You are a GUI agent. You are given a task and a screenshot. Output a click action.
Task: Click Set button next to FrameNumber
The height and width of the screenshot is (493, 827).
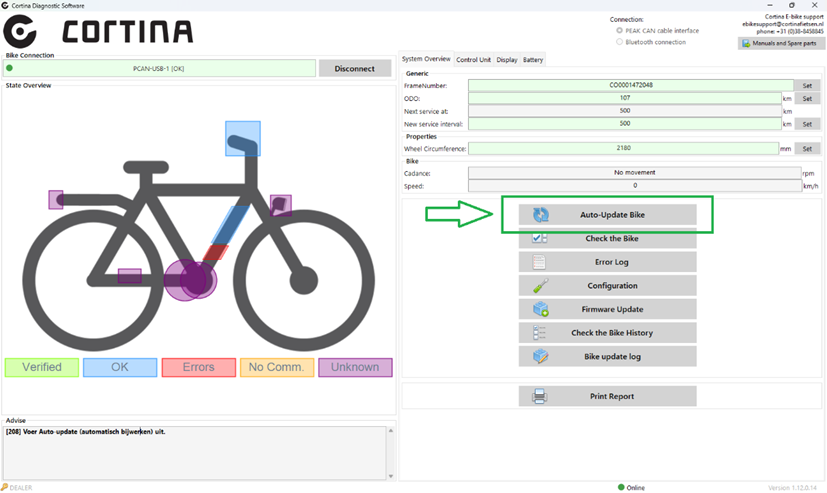(x=807, y=86)
